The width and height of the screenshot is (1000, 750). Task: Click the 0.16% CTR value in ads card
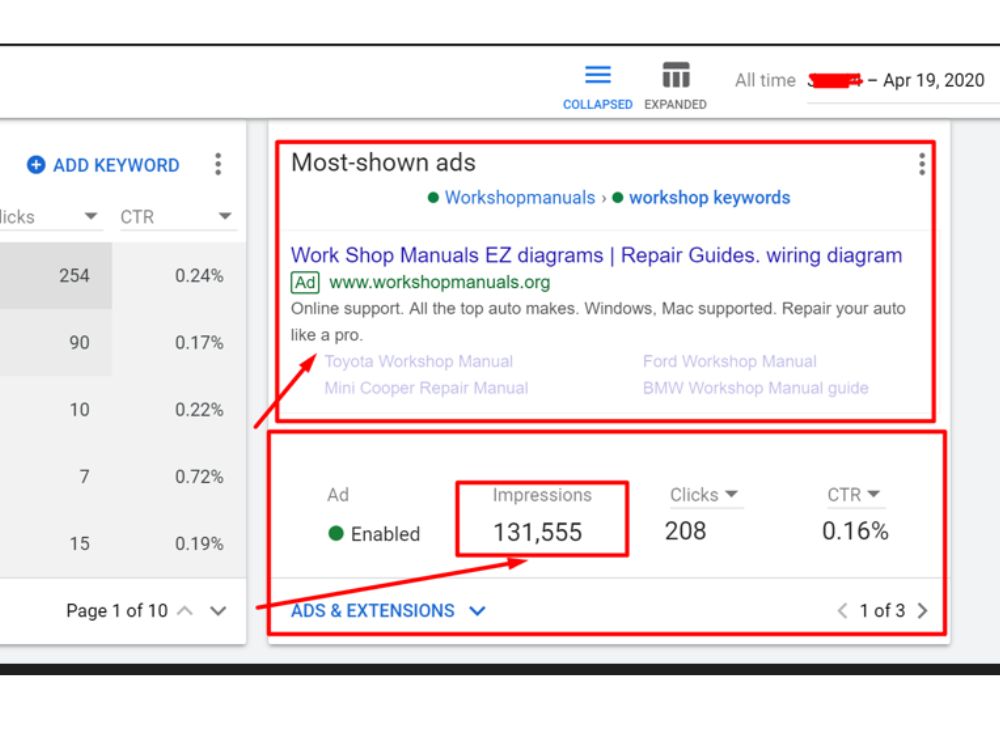855,531
